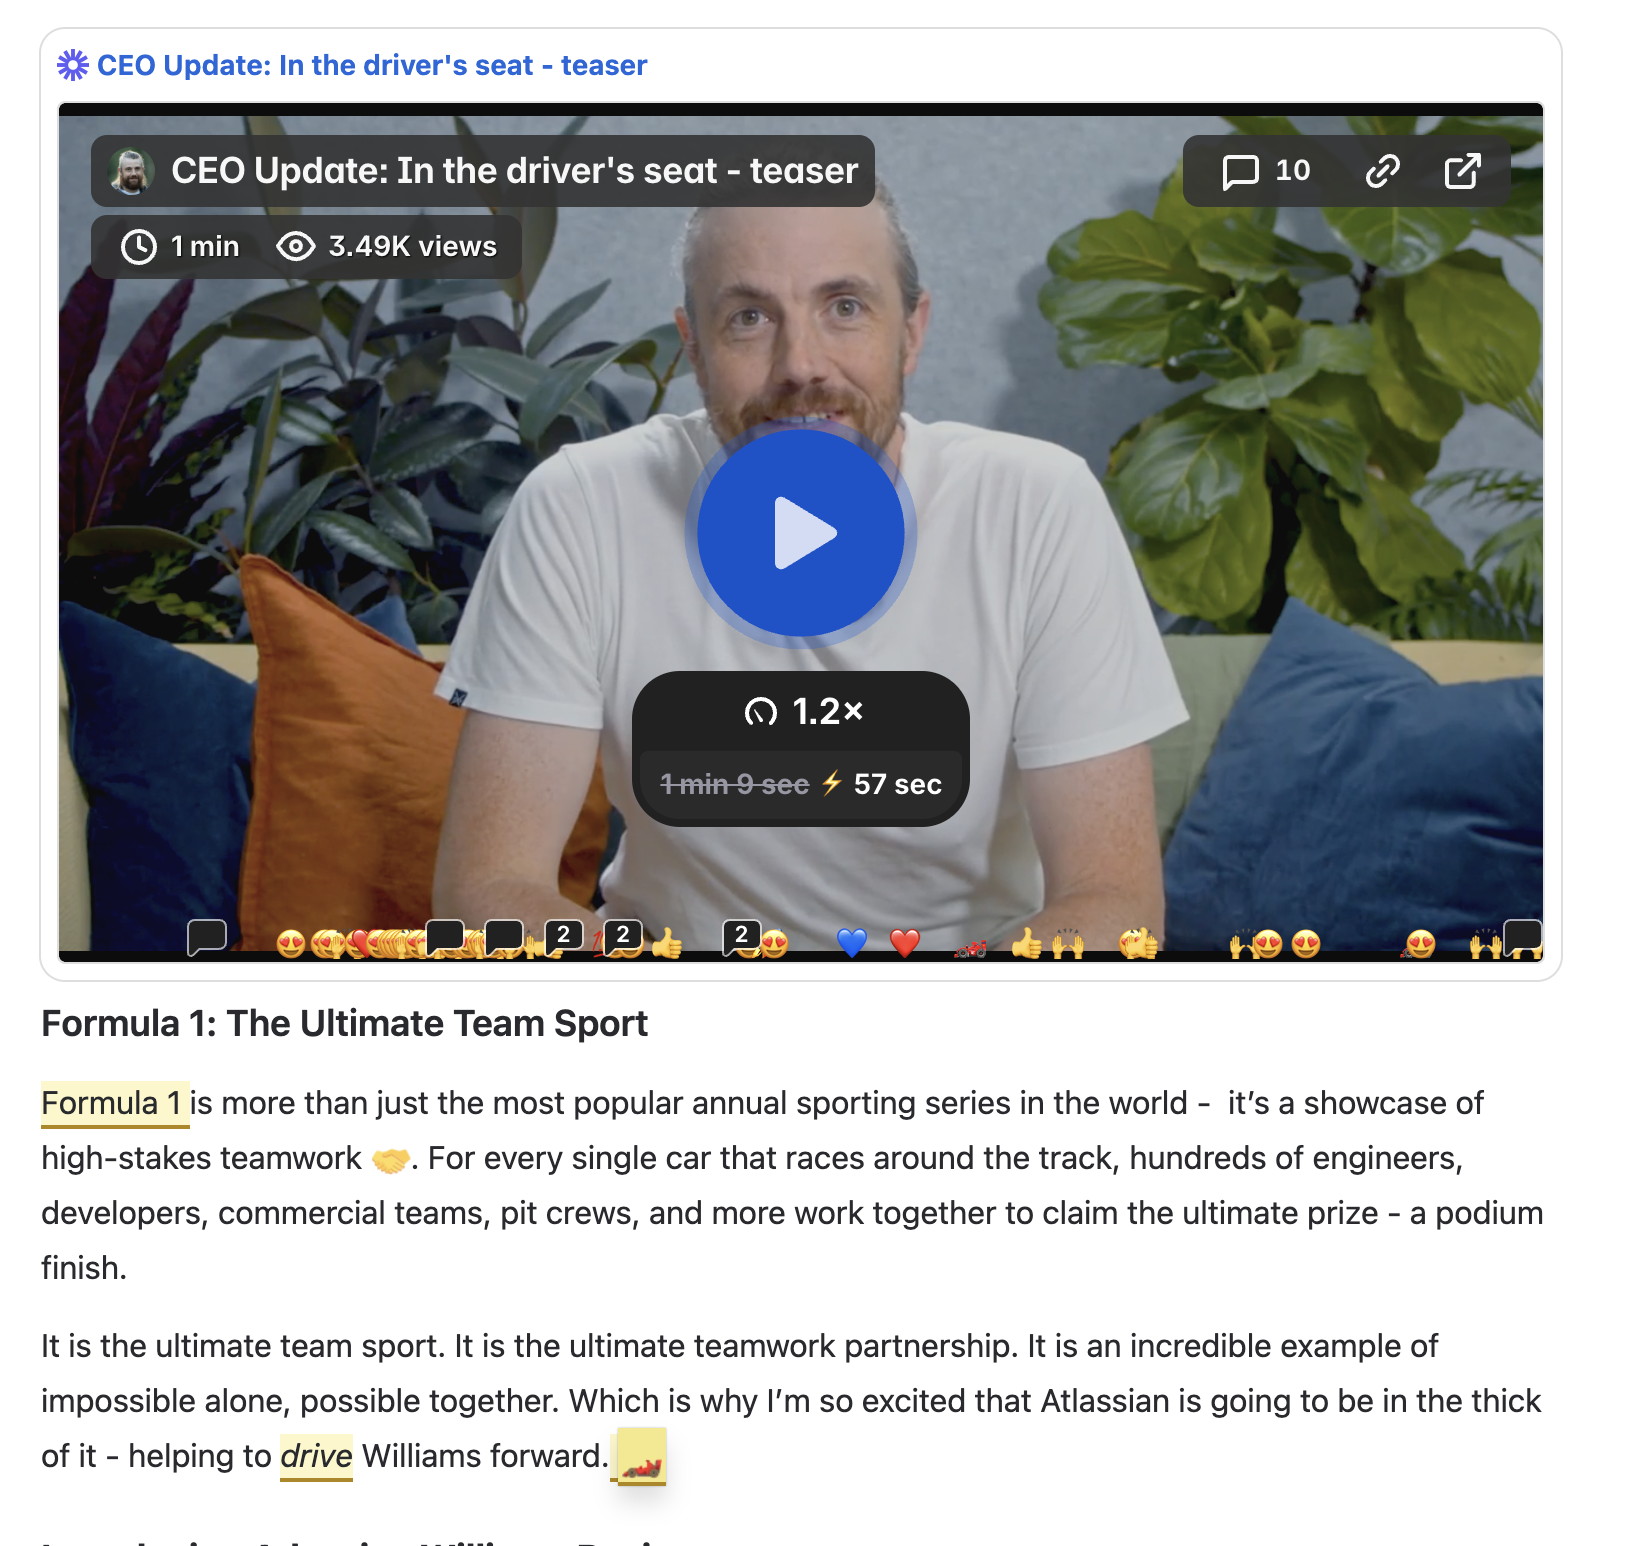Play the CEO Update video
This screenshot has height=1546, width=1648.
800,533
